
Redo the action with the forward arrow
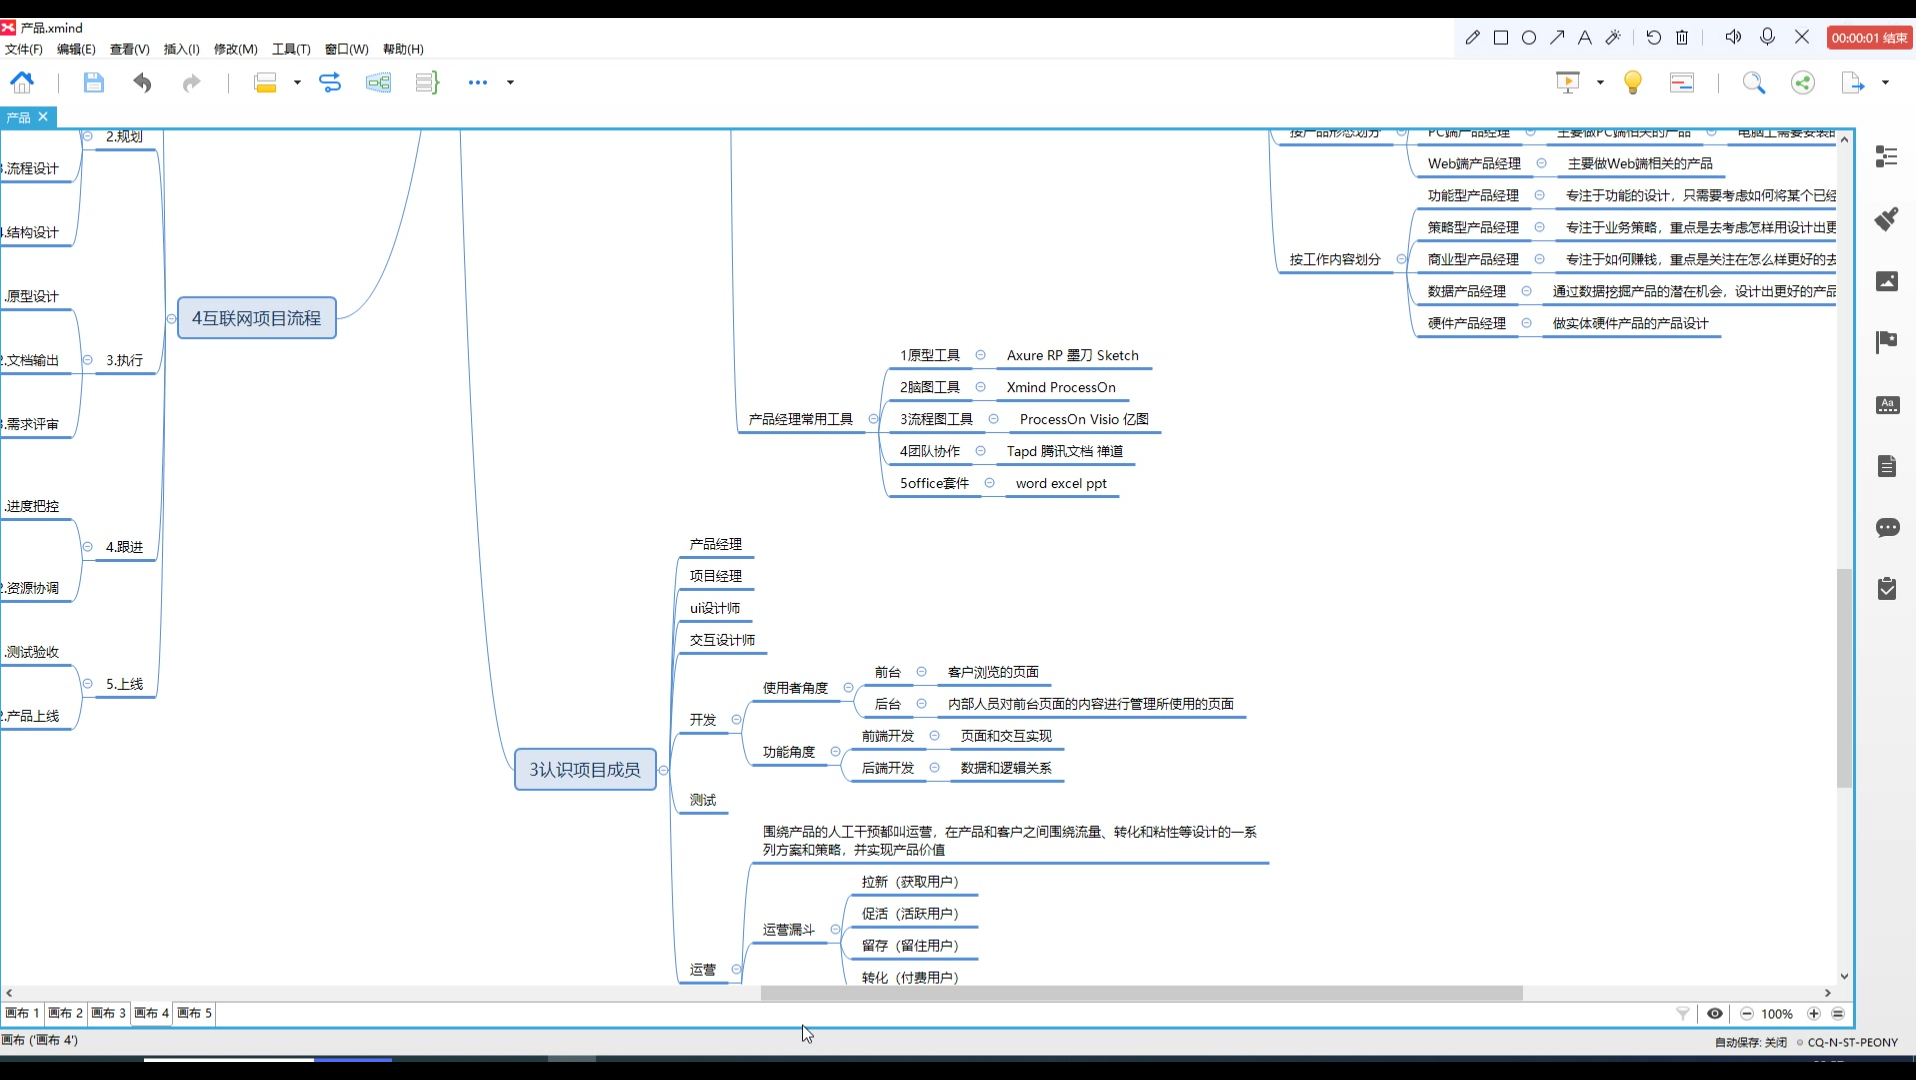[x=191, y=83]
